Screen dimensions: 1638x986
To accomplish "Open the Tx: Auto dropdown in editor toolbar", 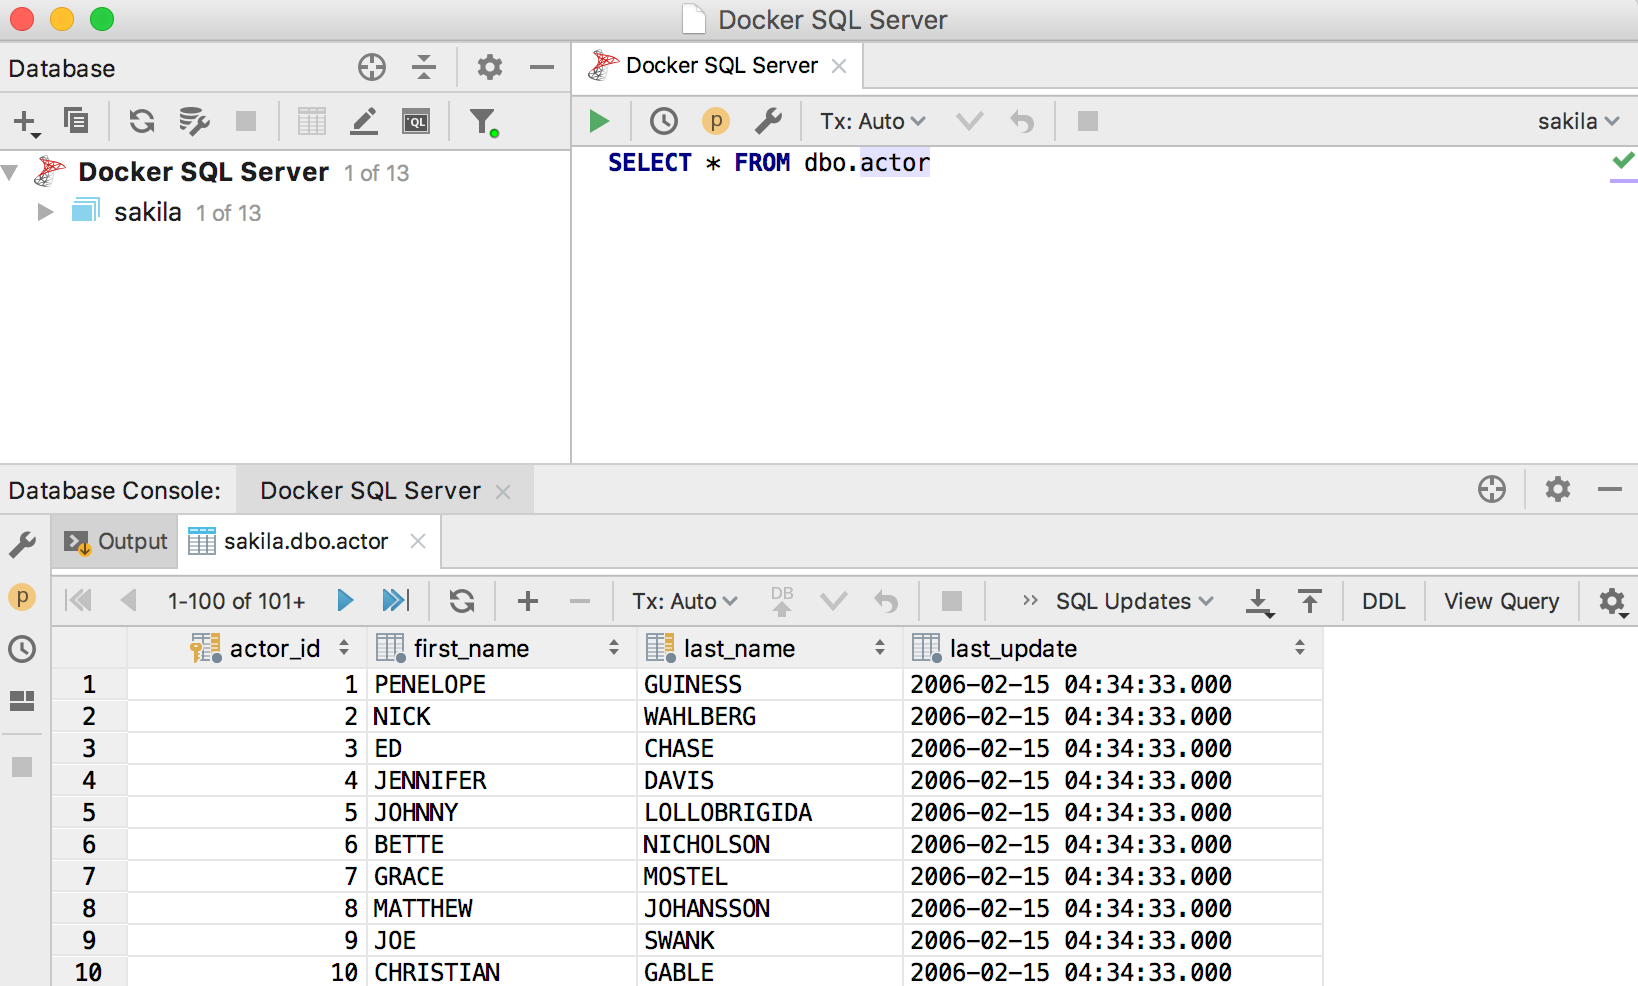I will point(872,121).
